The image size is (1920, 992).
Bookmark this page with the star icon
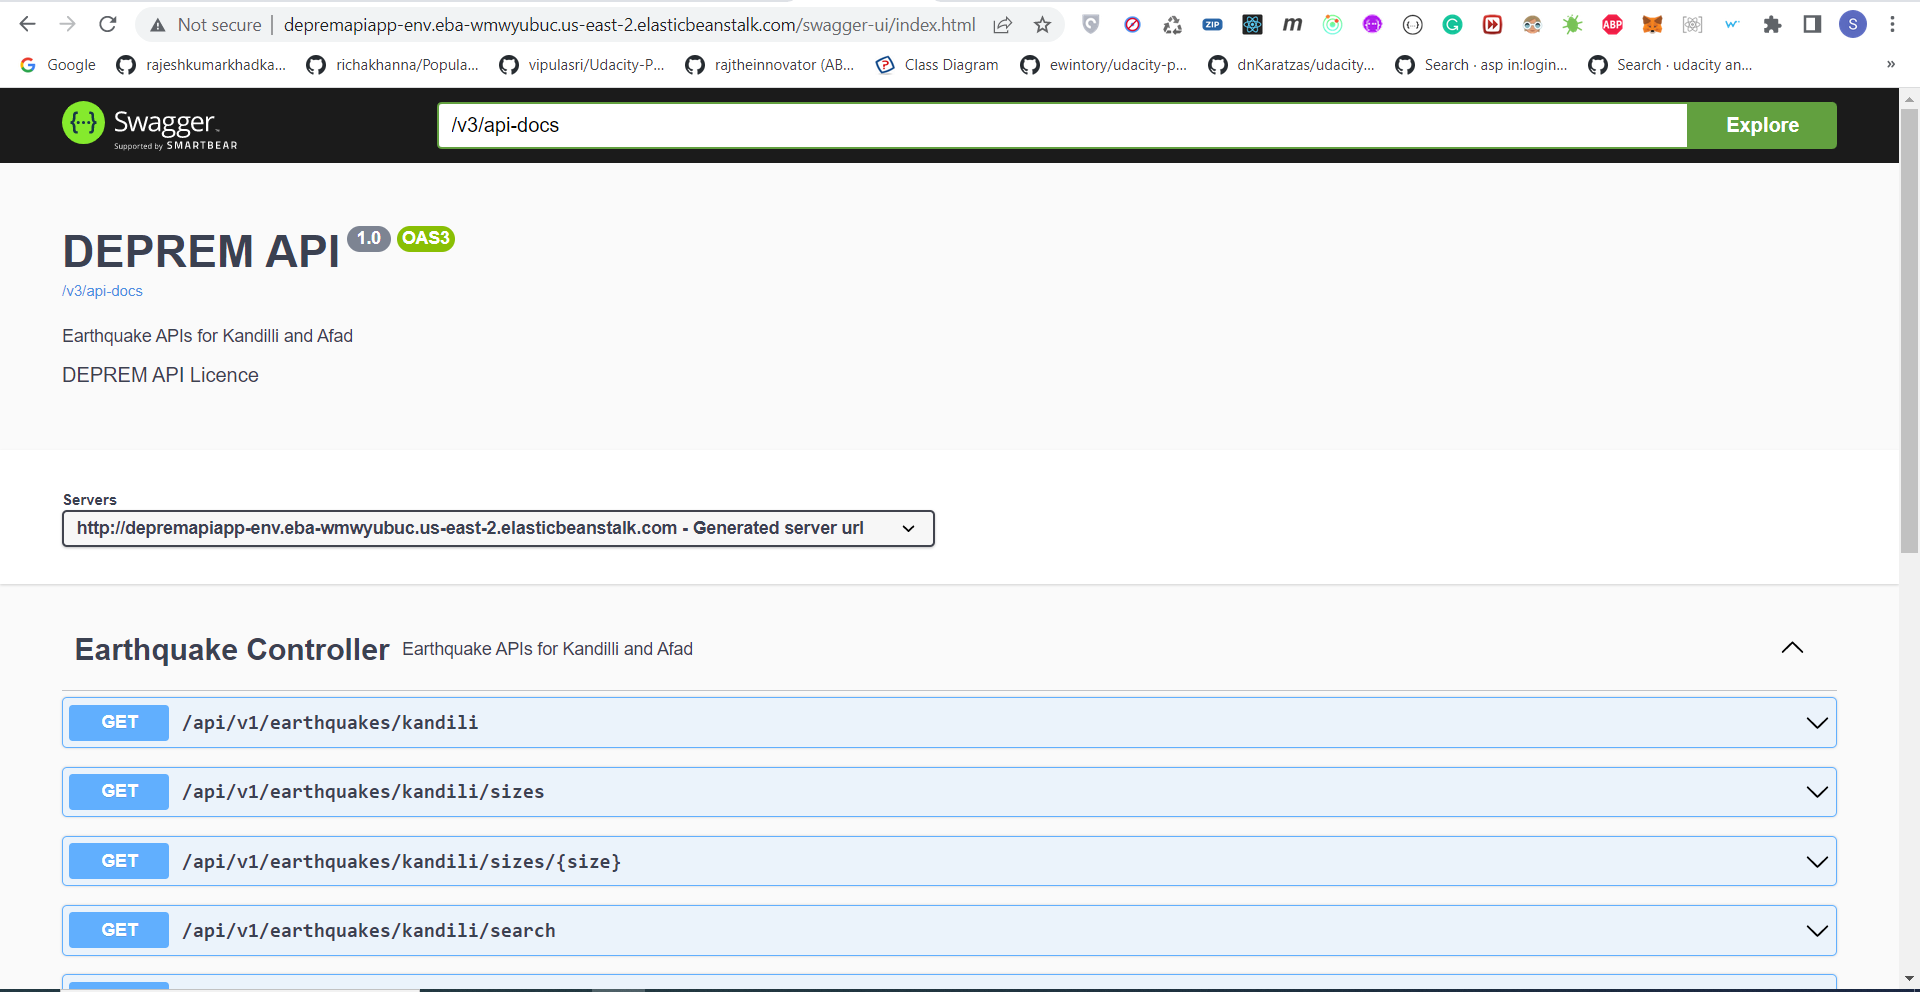(x=1043, y=24)
